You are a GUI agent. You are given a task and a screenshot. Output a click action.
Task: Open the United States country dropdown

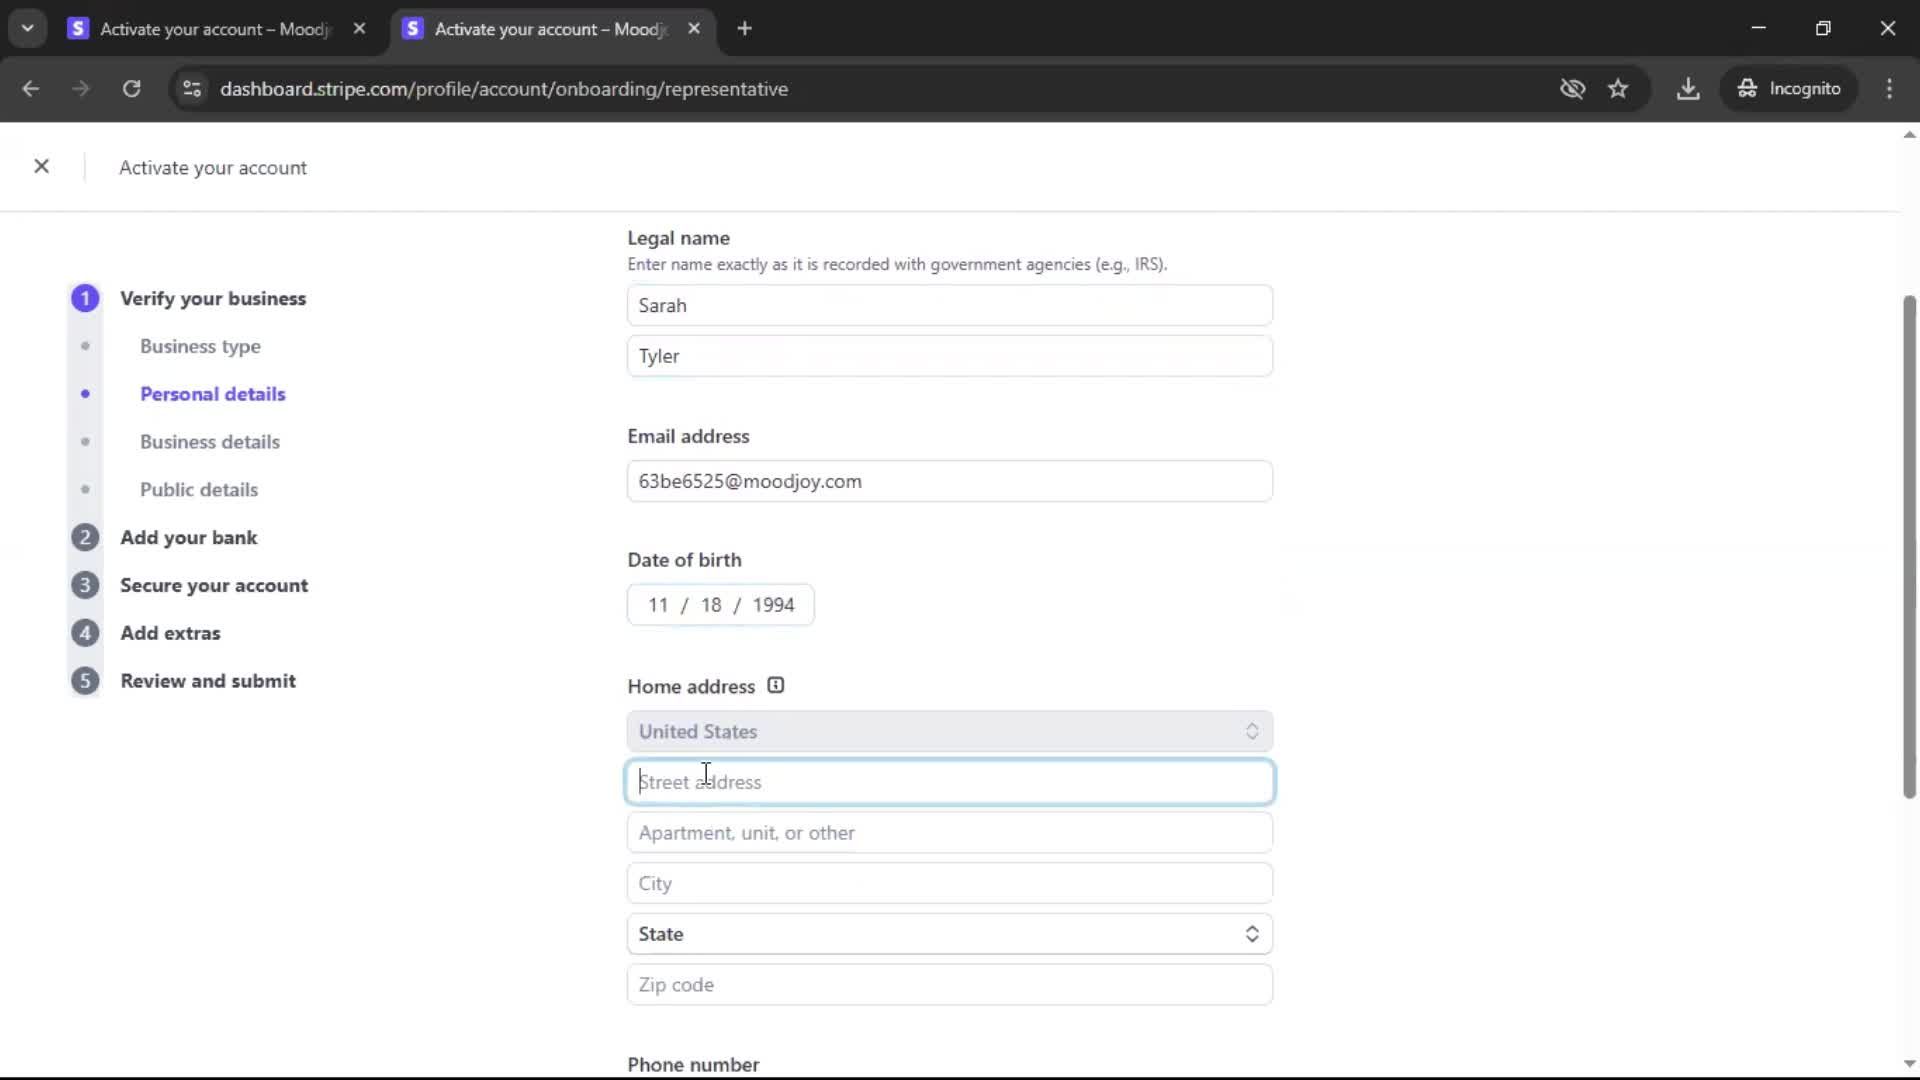point(949,732)
